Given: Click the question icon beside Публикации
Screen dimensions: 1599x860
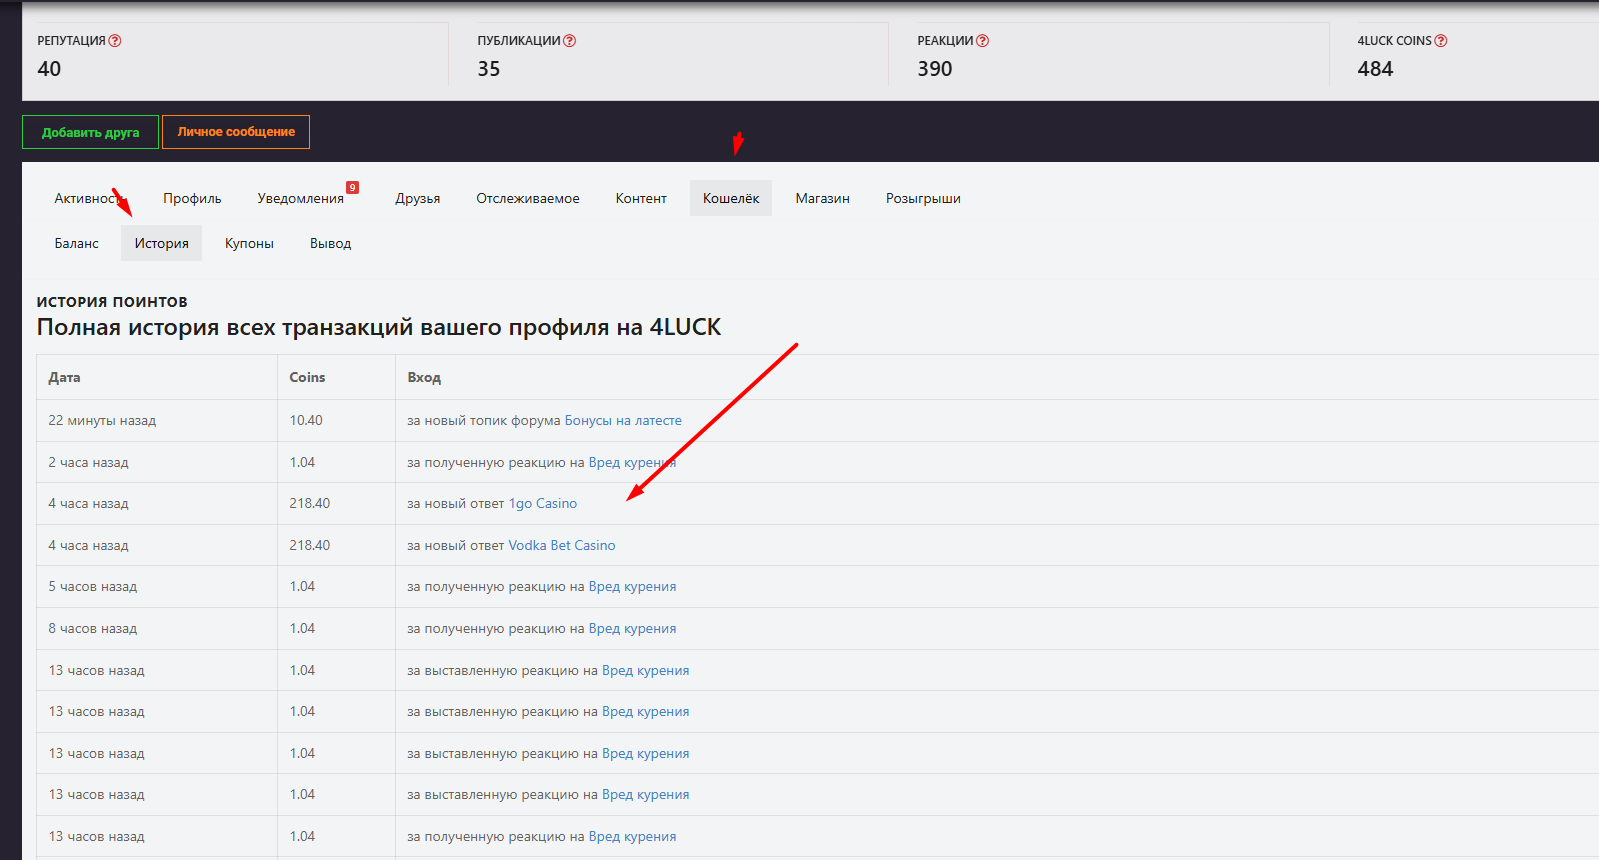Looking at the screenshot, I should 570,41.
